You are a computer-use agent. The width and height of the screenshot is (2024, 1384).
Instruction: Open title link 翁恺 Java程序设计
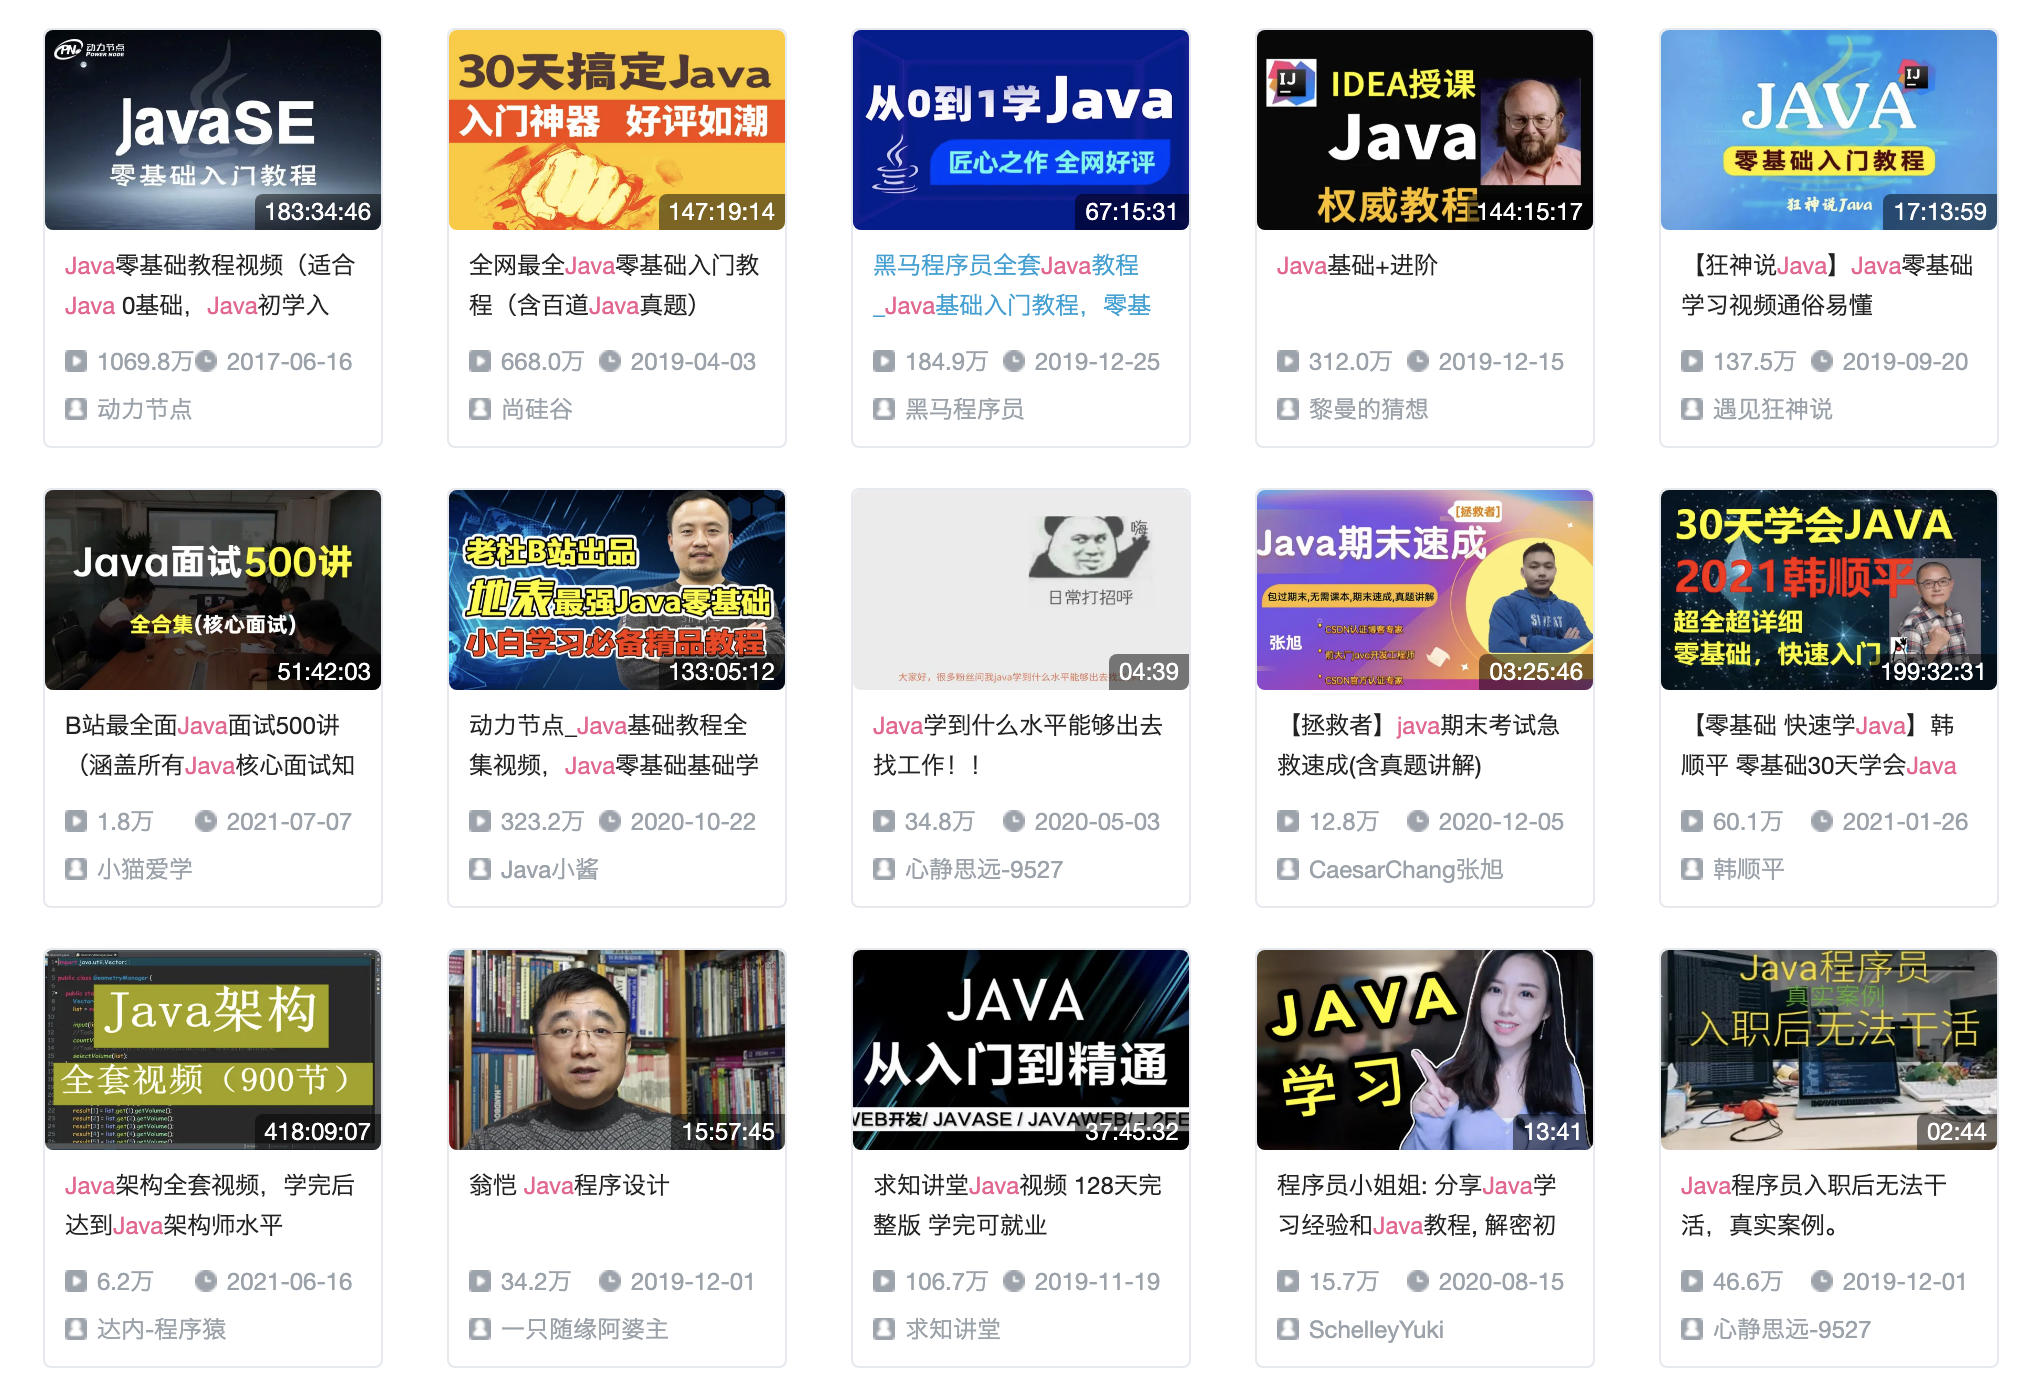coord(569,1185)
